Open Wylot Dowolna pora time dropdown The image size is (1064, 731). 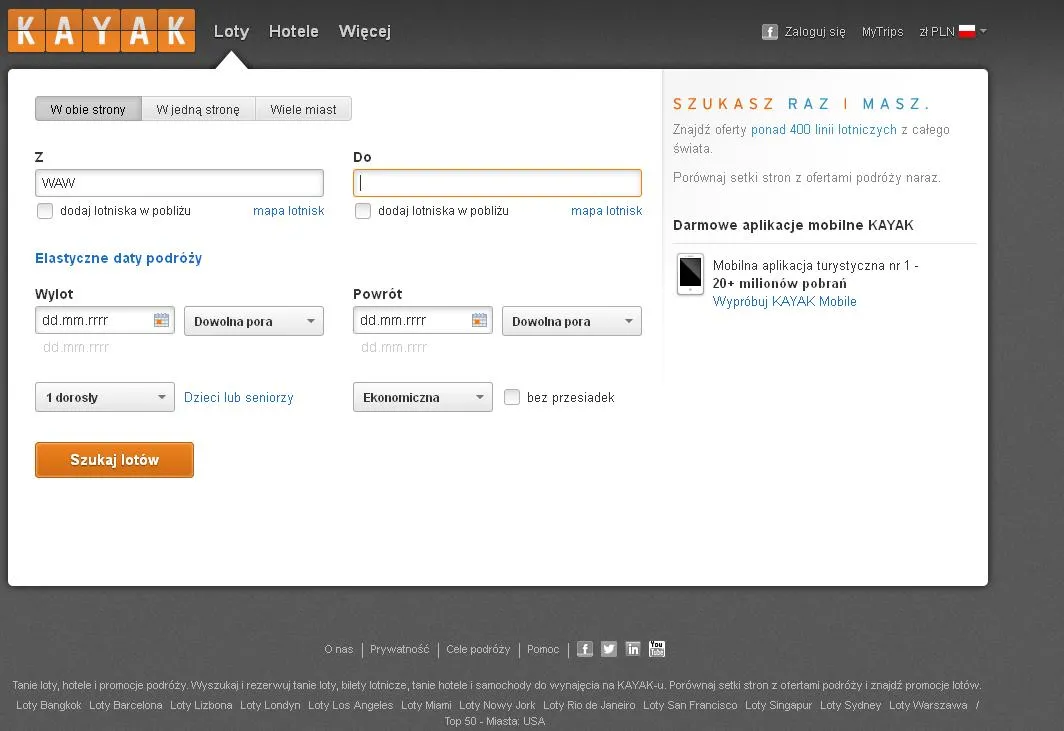(254, 321)
